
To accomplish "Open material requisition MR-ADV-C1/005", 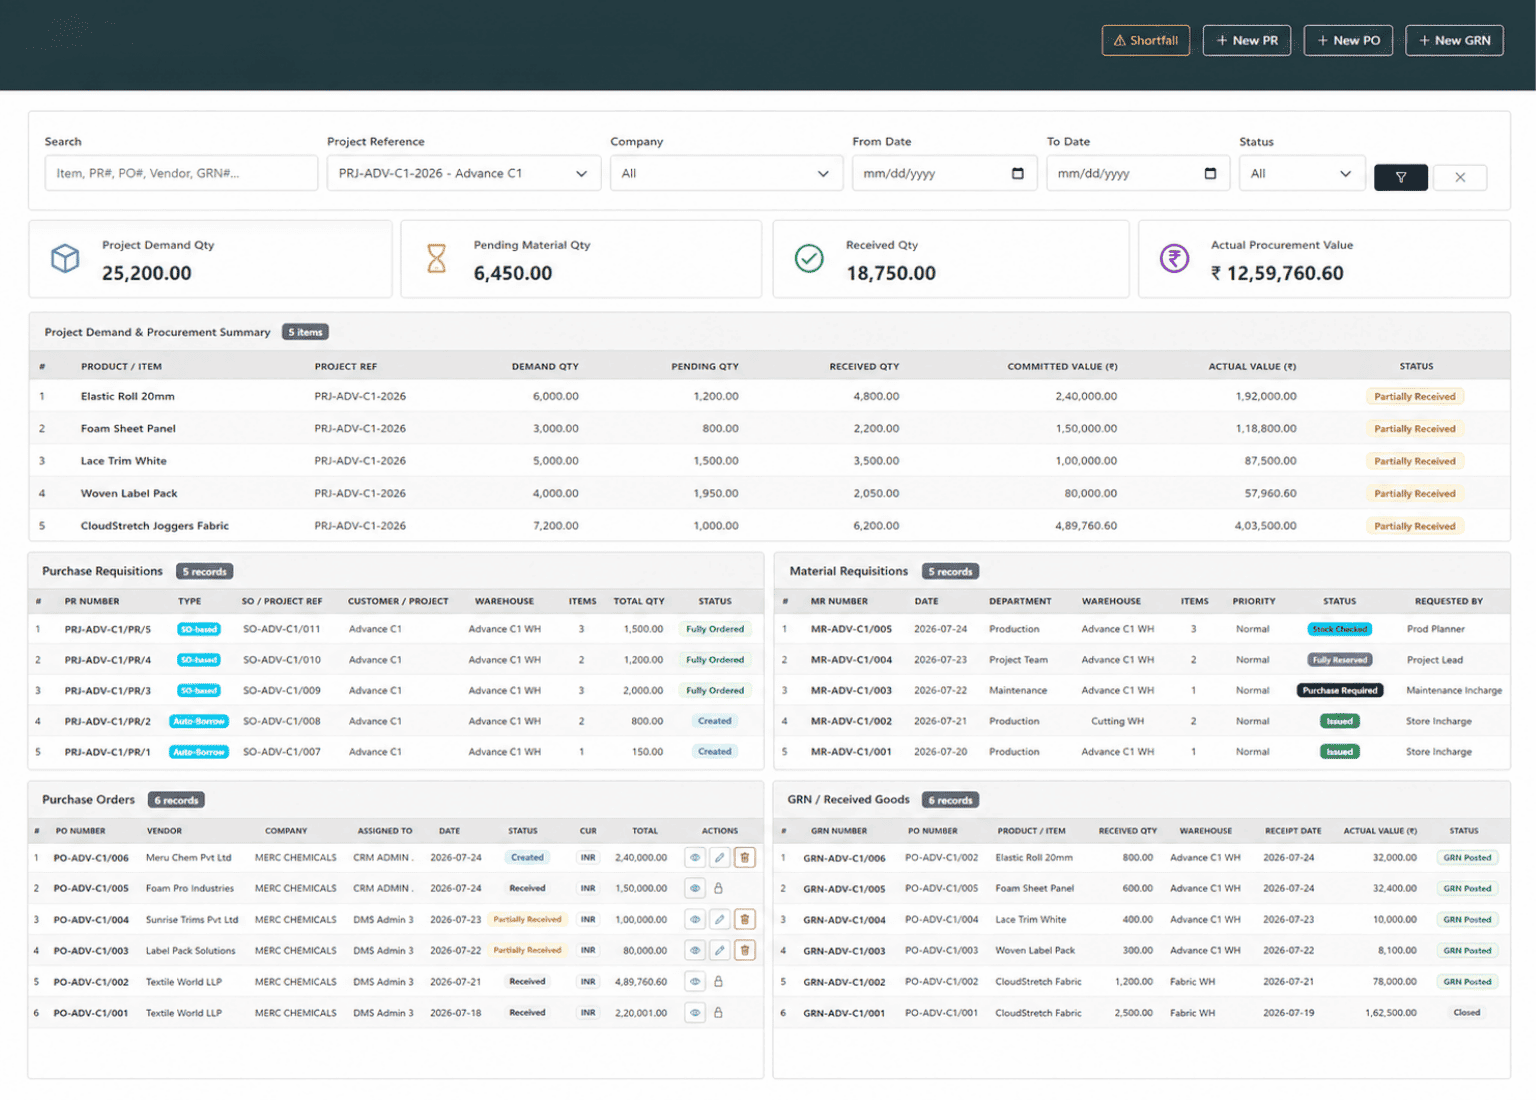I will click(x=851, y=629).
